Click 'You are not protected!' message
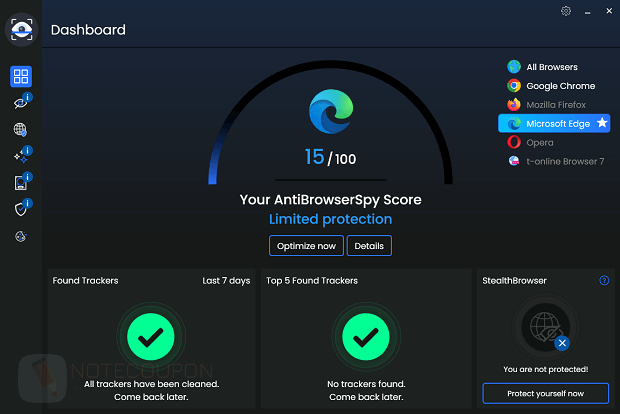The height and width of the screenshot is (414, 620). [x=546, y=369]
